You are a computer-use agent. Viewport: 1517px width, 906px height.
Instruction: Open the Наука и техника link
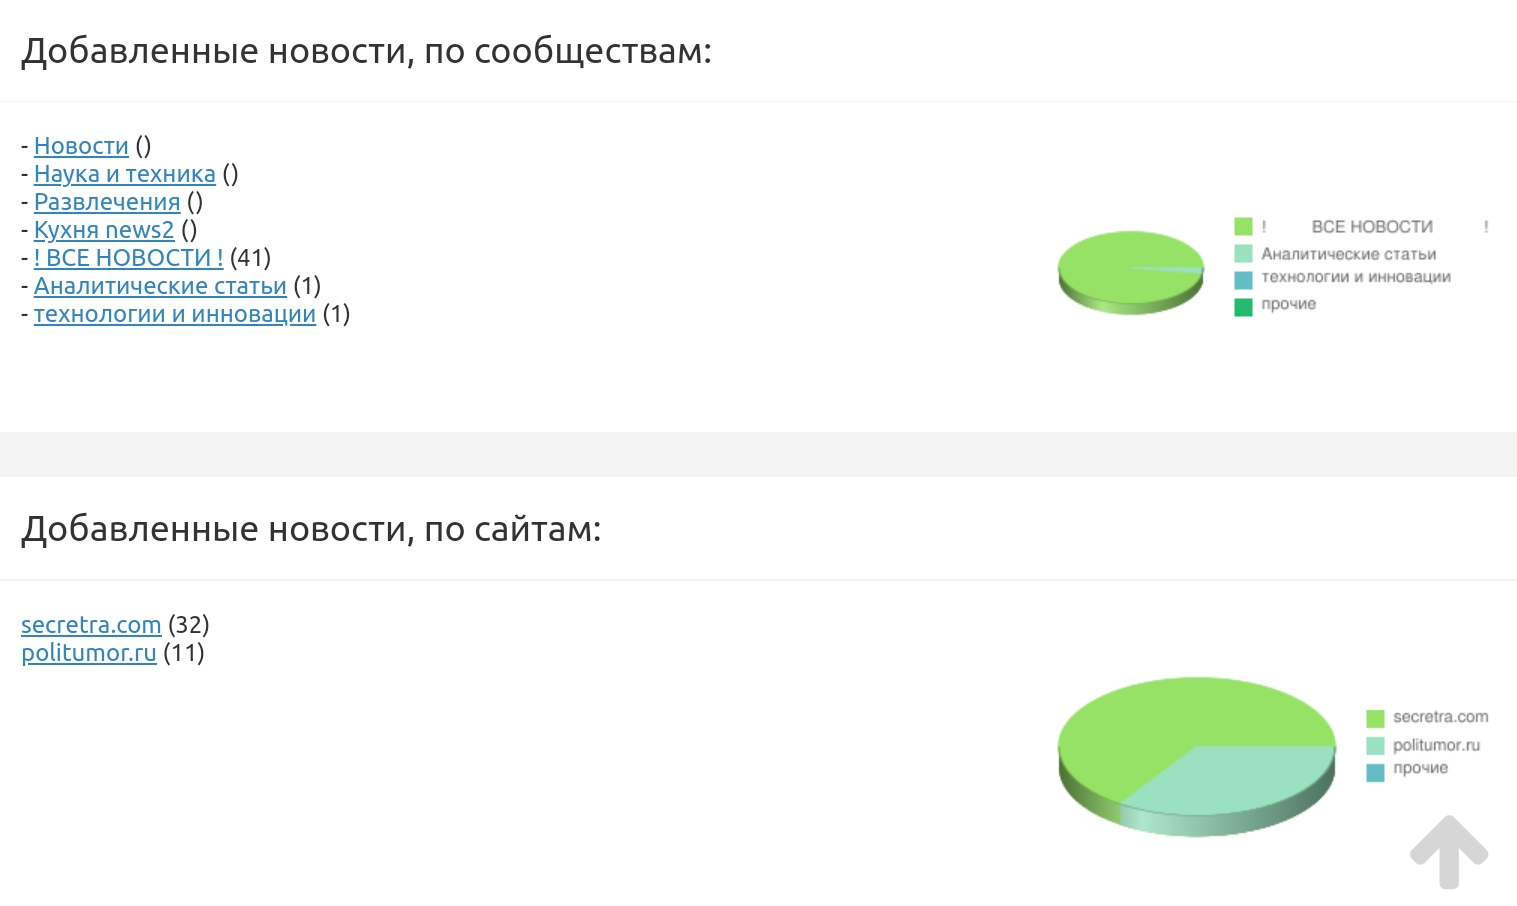(x=125, y=174)
